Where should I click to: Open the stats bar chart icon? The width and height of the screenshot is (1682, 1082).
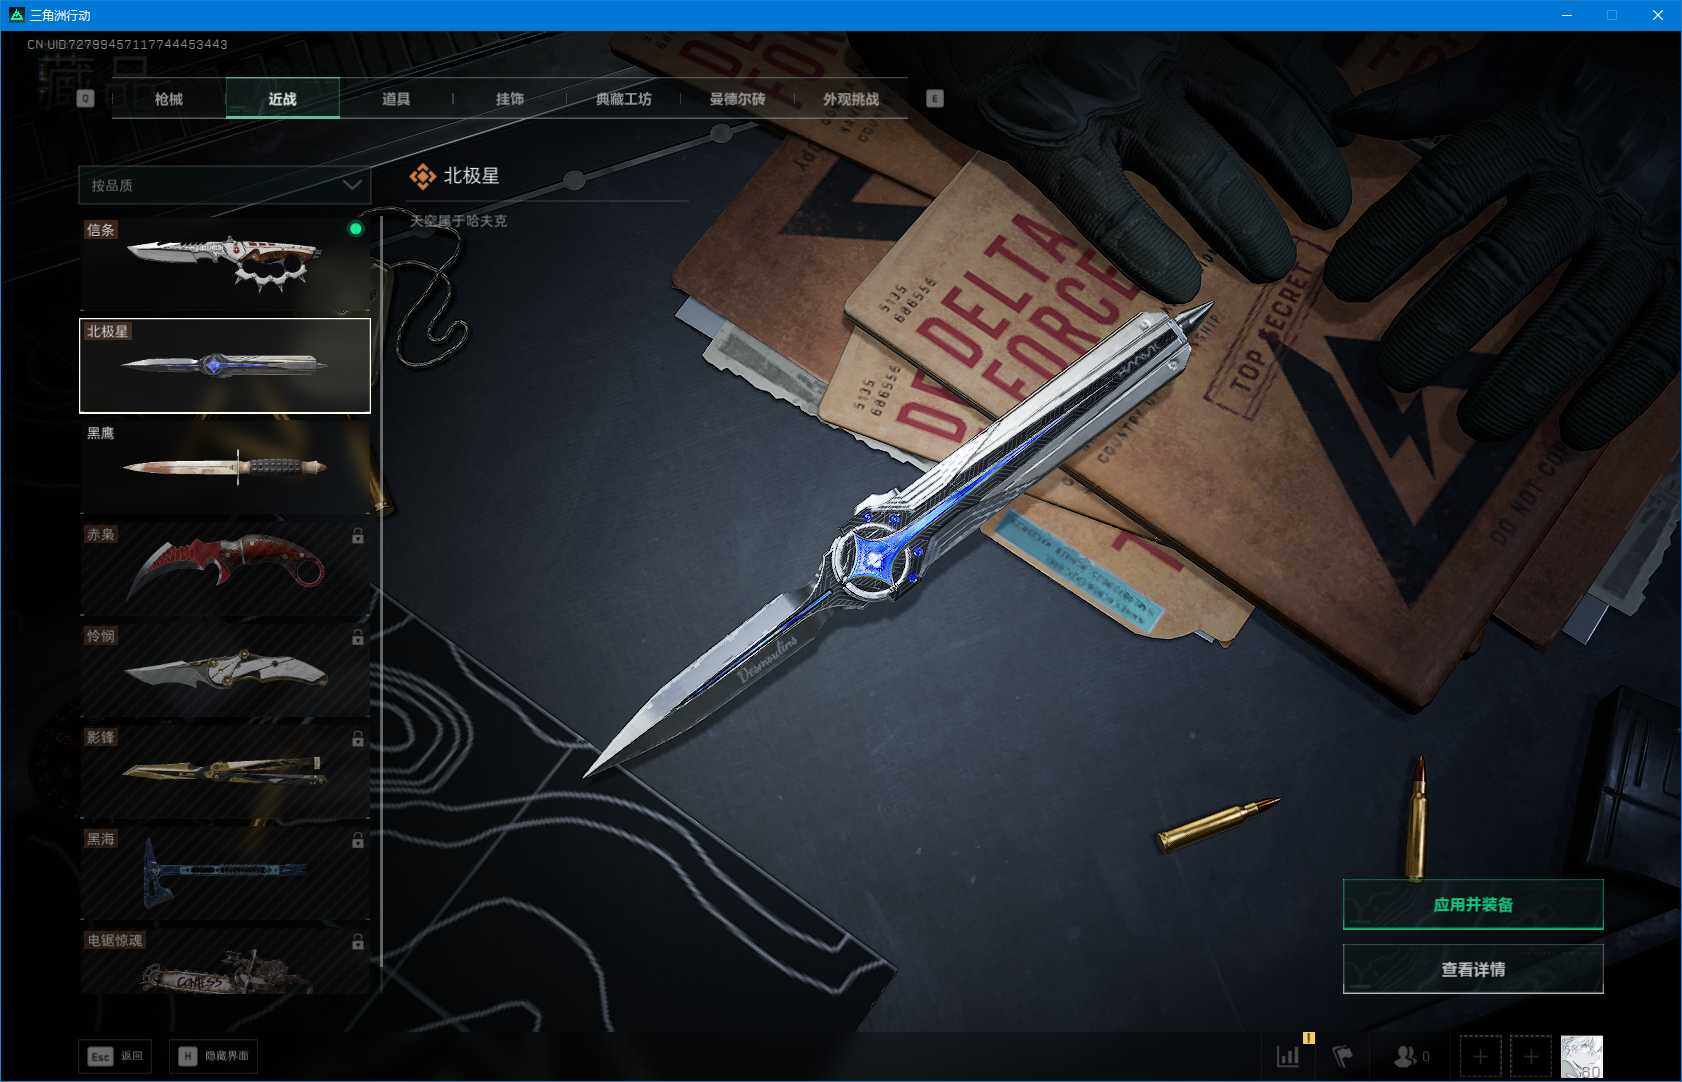(x=1288, y=1056)
